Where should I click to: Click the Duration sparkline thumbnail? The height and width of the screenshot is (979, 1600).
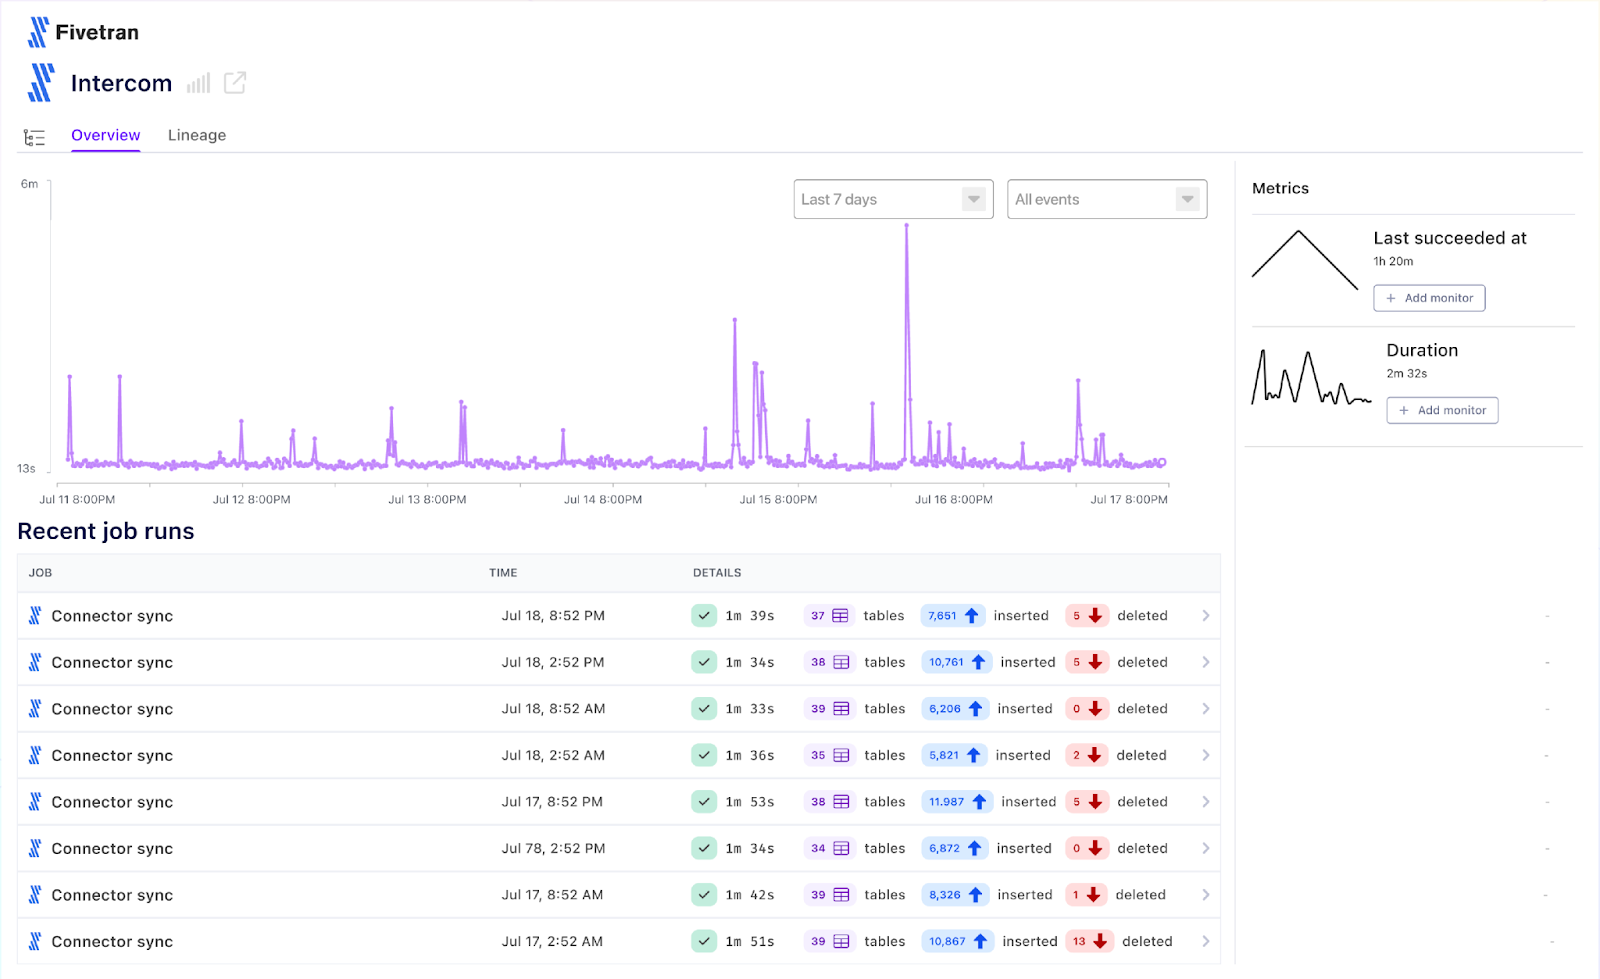[x=1310, y=378]
